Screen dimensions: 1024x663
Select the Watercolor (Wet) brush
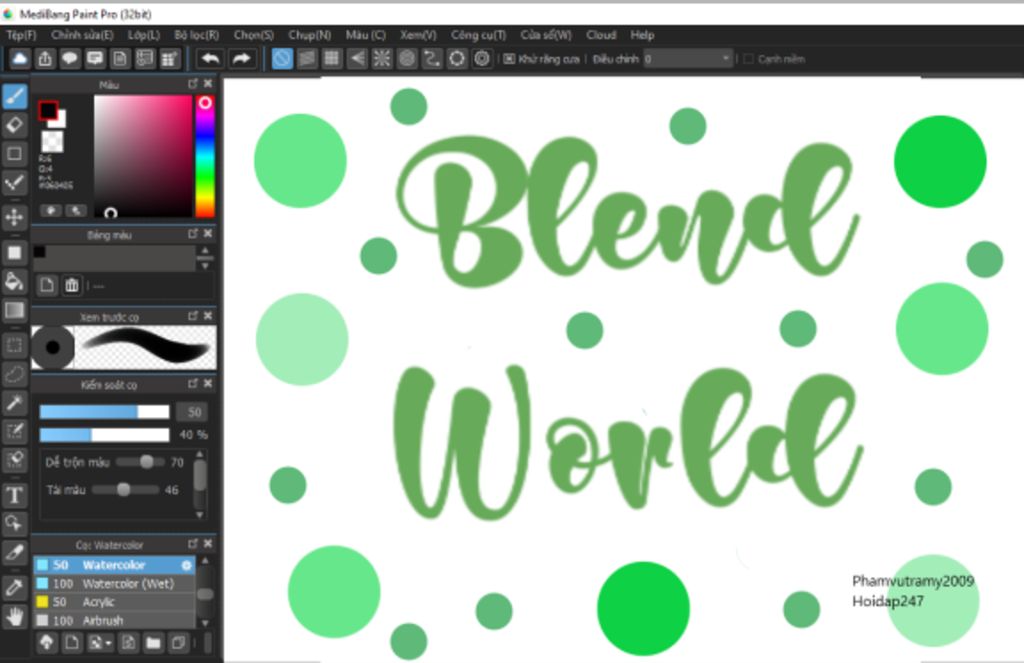[114, 583]
